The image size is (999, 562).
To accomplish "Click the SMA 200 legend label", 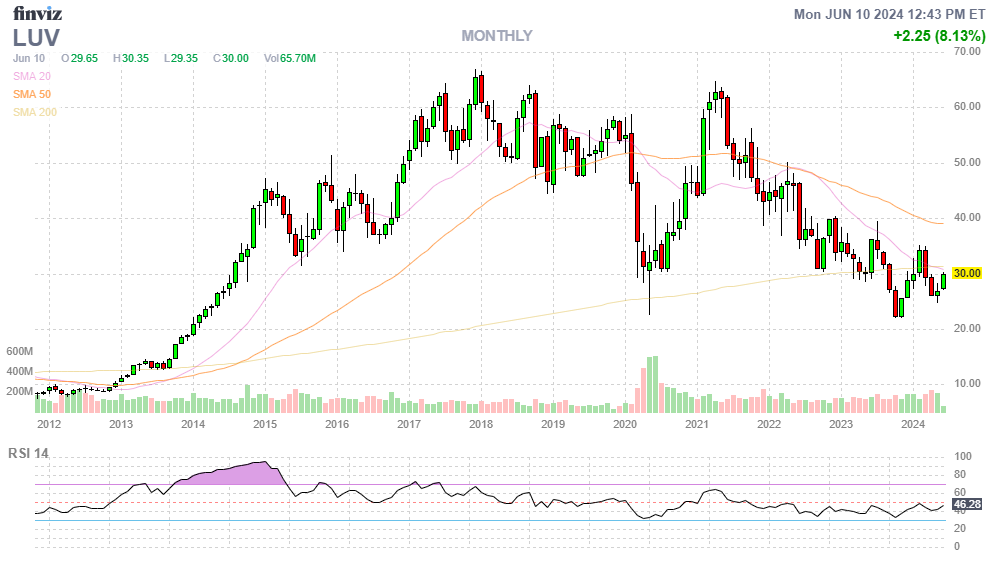I will 34,112.
